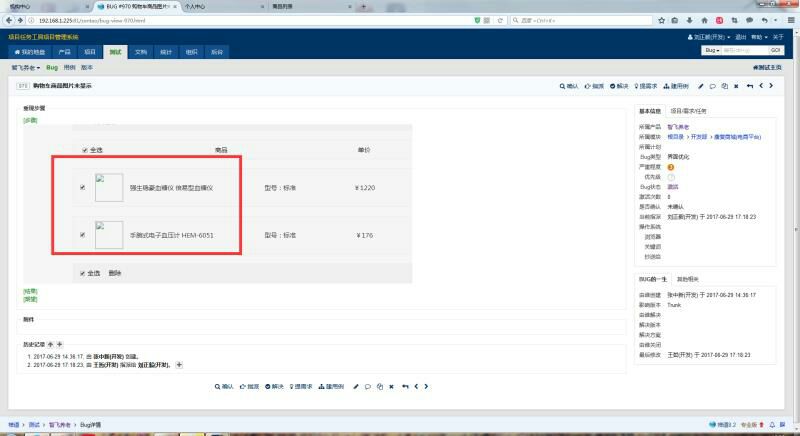800x436 pixels.
Task: Click the broken thumbnail of 强生稳豪血糖仪
Action: (x=108, y=187)
